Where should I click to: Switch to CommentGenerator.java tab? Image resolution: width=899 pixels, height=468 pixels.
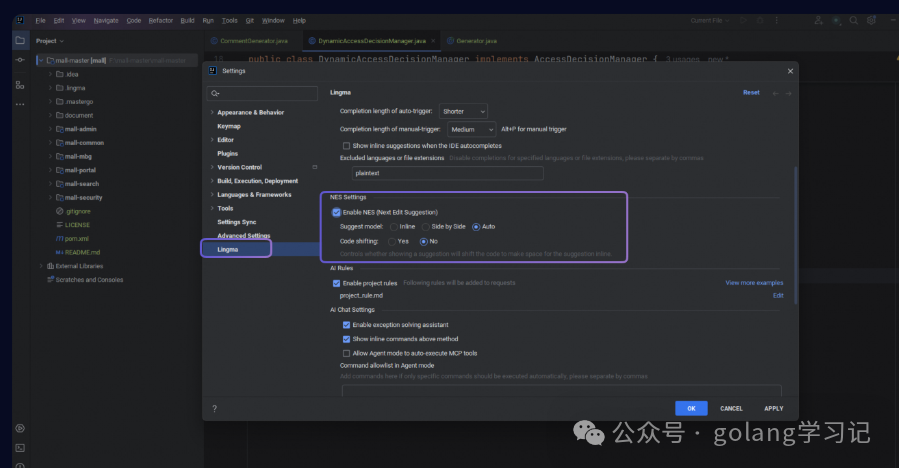pos(249,41)
